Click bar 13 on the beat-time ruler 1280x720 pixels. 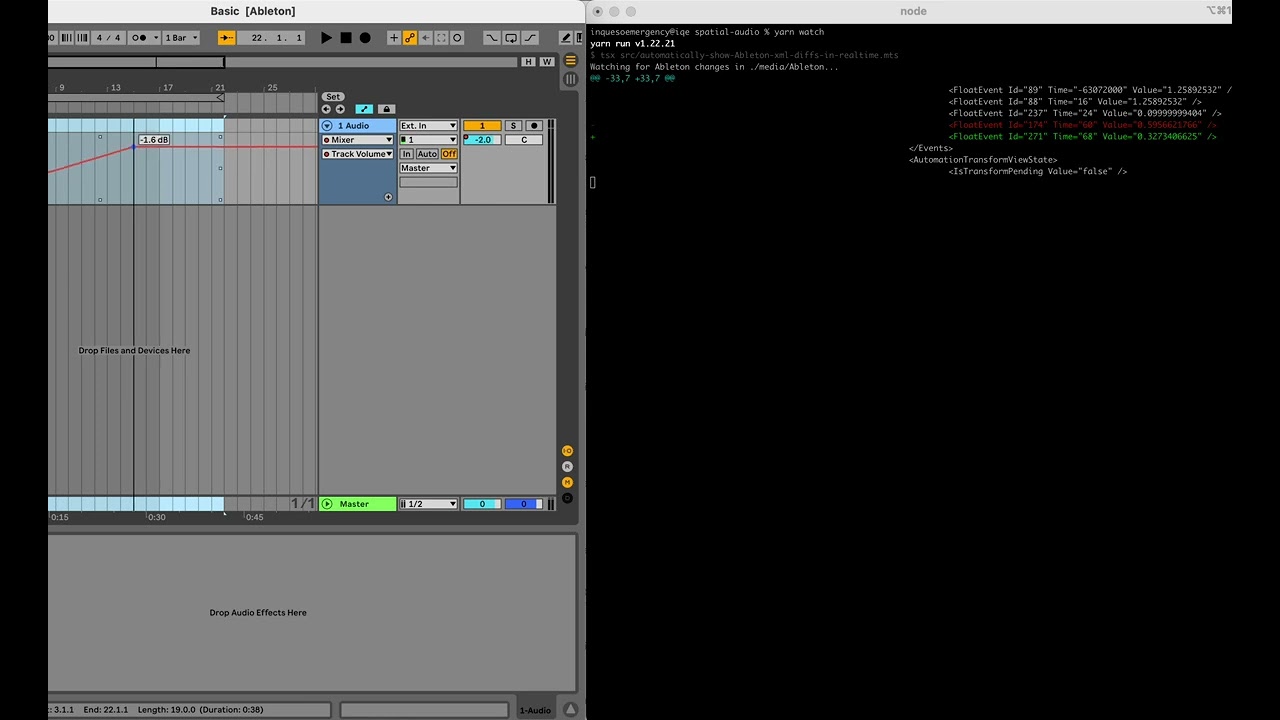pos(116,88)
